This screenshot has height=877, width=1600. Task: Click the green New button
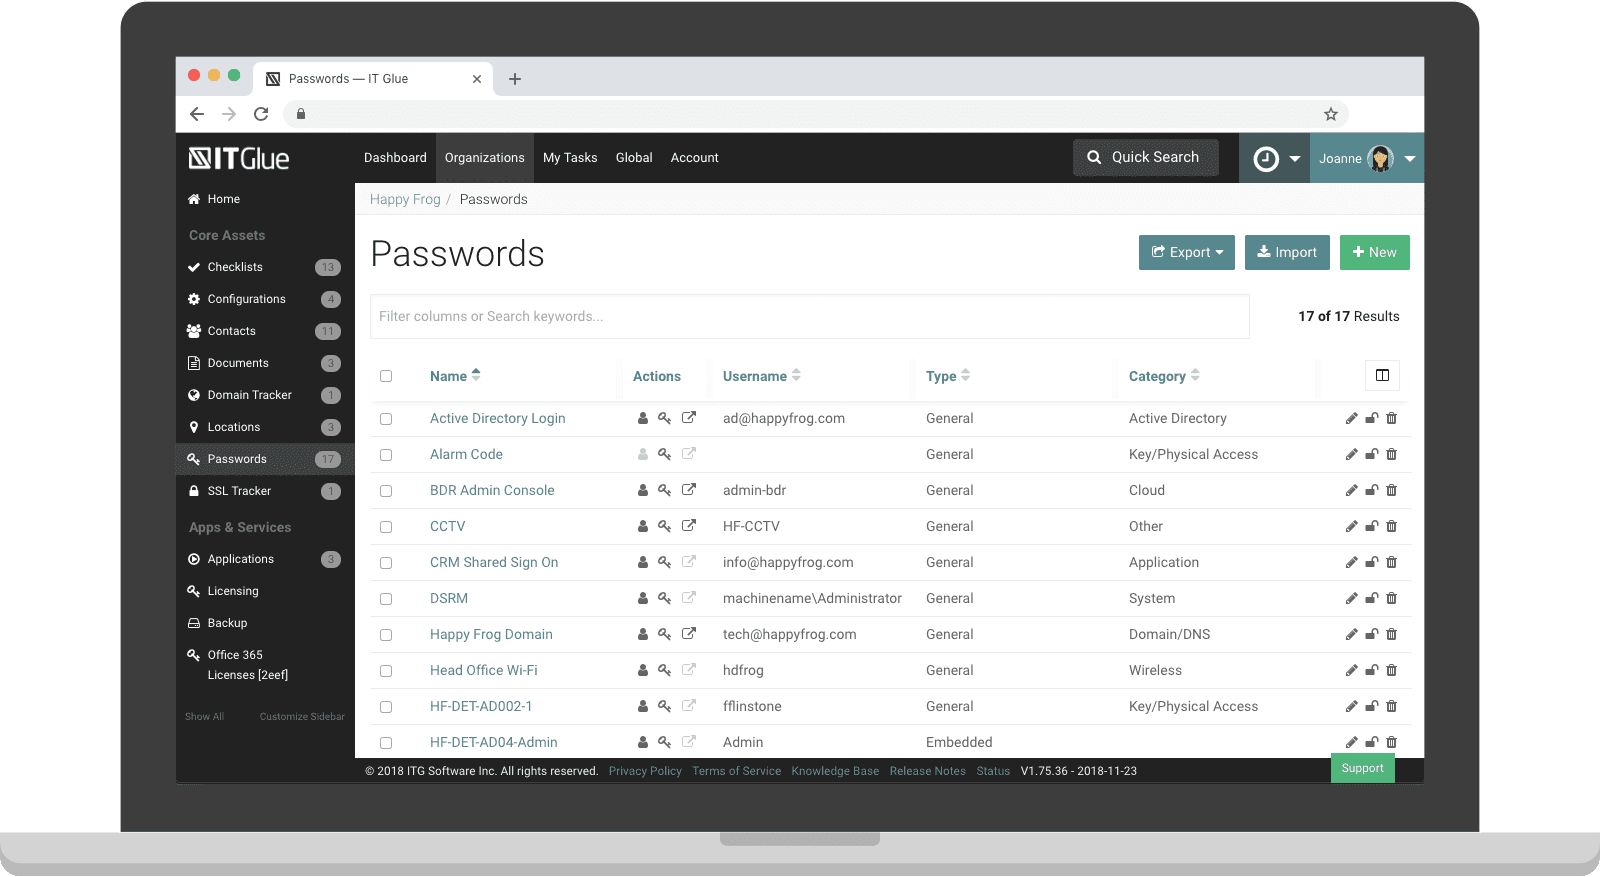pyautogui.click(x=1374, y=253)
